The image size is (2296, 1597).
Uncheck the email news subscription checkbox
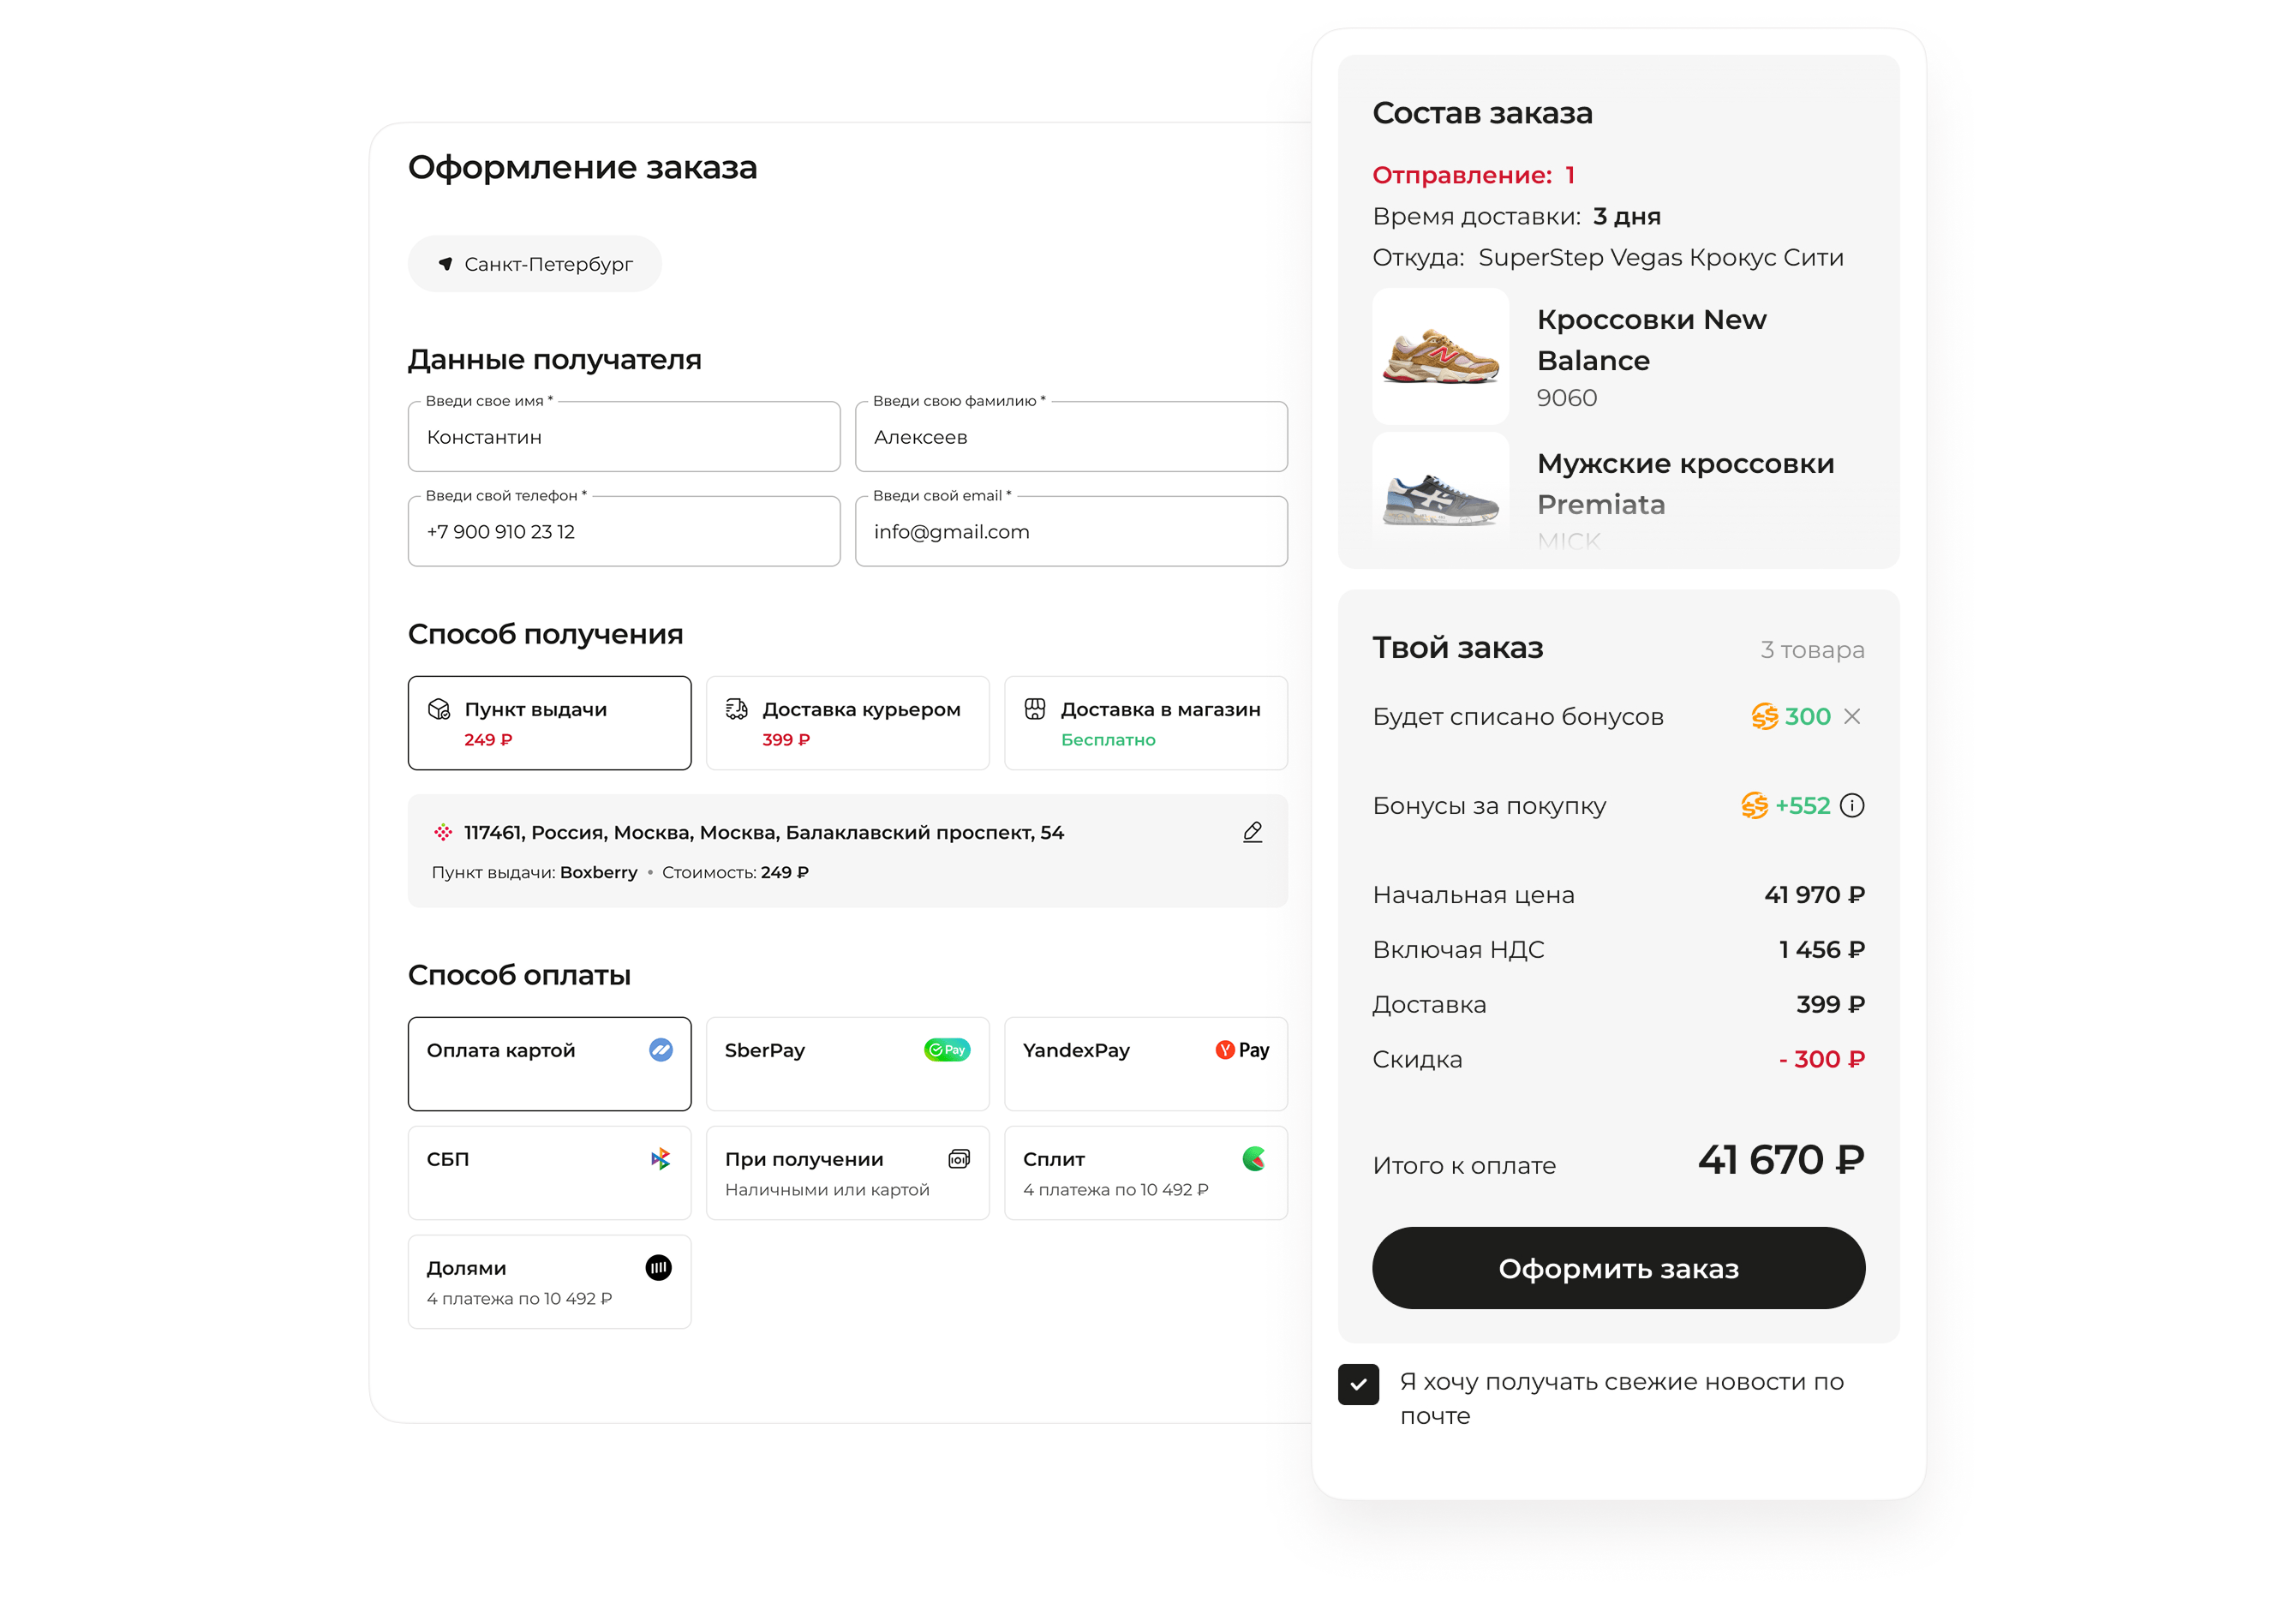[1358, 1384]
